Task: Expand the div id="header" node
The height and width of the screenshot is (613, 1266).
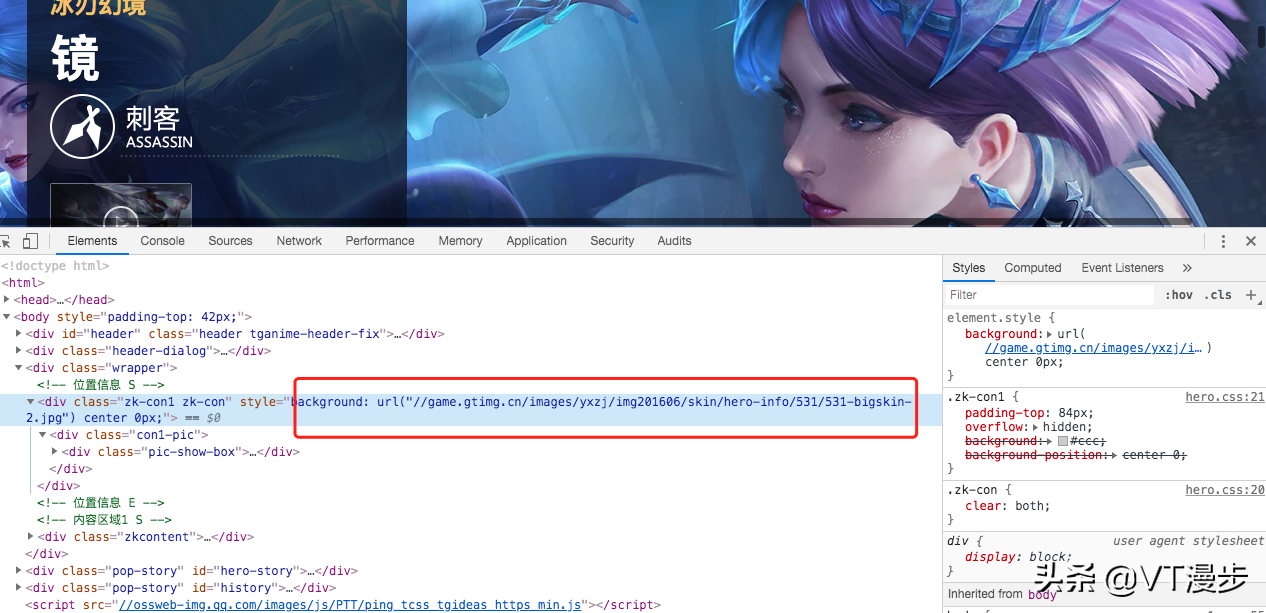Action: [x=19, y=334]
